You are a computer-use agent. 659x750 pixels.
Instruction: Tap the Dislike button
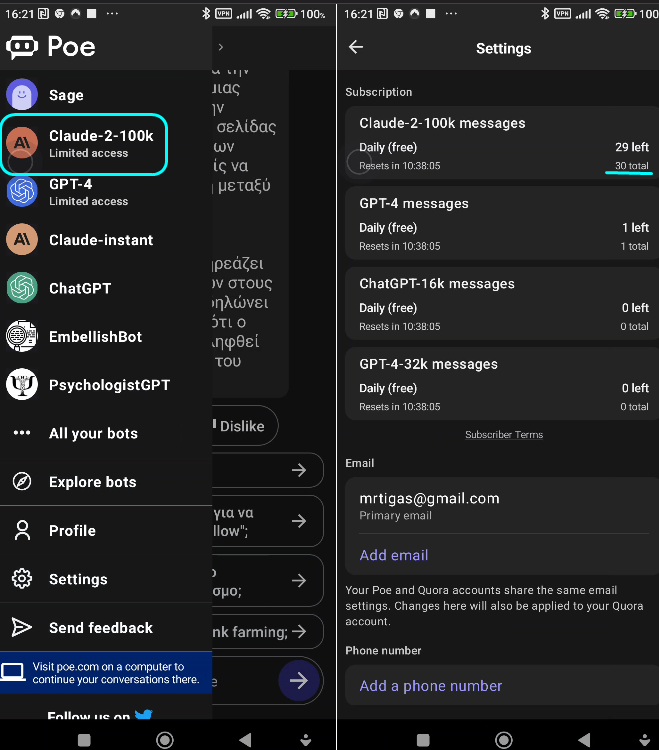[244, 426]
